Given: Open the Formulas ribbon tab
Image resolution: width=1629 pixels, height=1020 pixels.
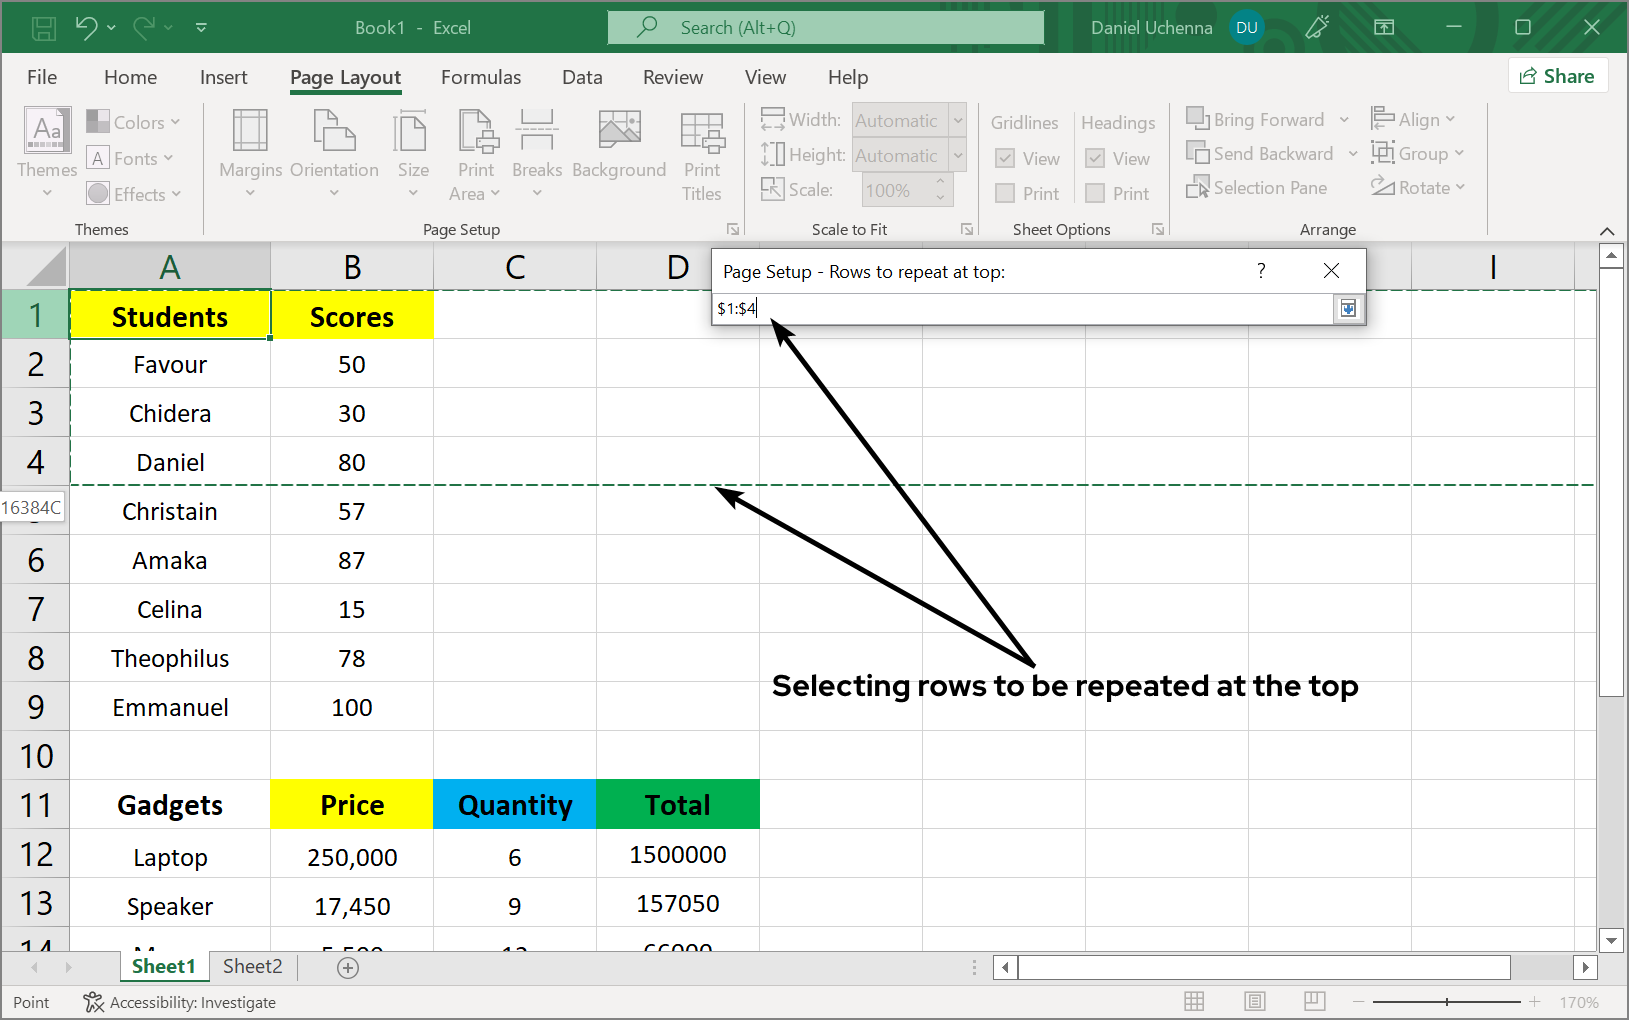Looking at the screenshot, I should click(481, 77).
